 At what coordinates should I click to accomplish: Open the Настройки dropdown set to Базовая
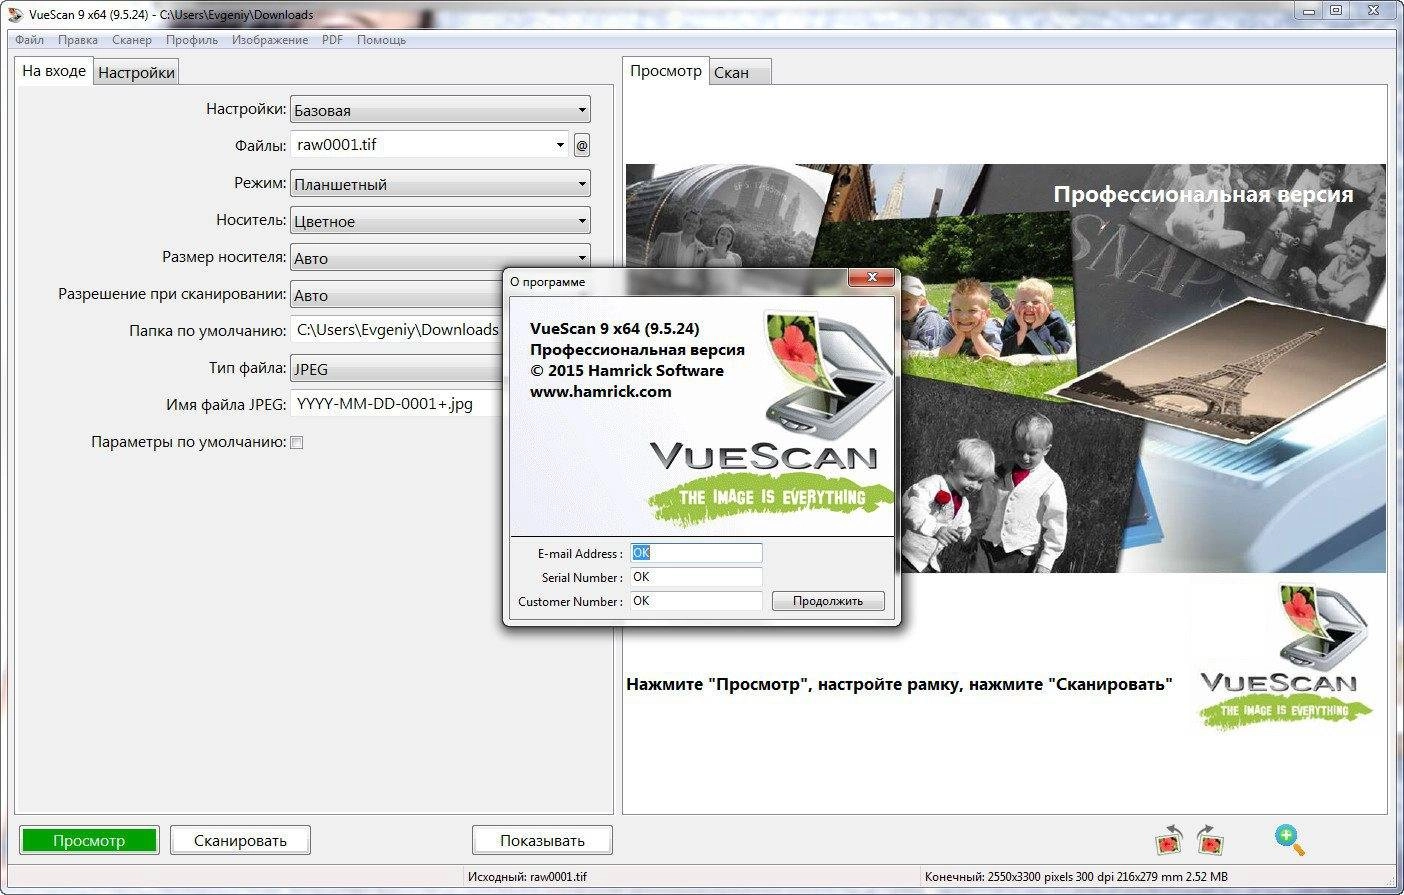[440, 110]
